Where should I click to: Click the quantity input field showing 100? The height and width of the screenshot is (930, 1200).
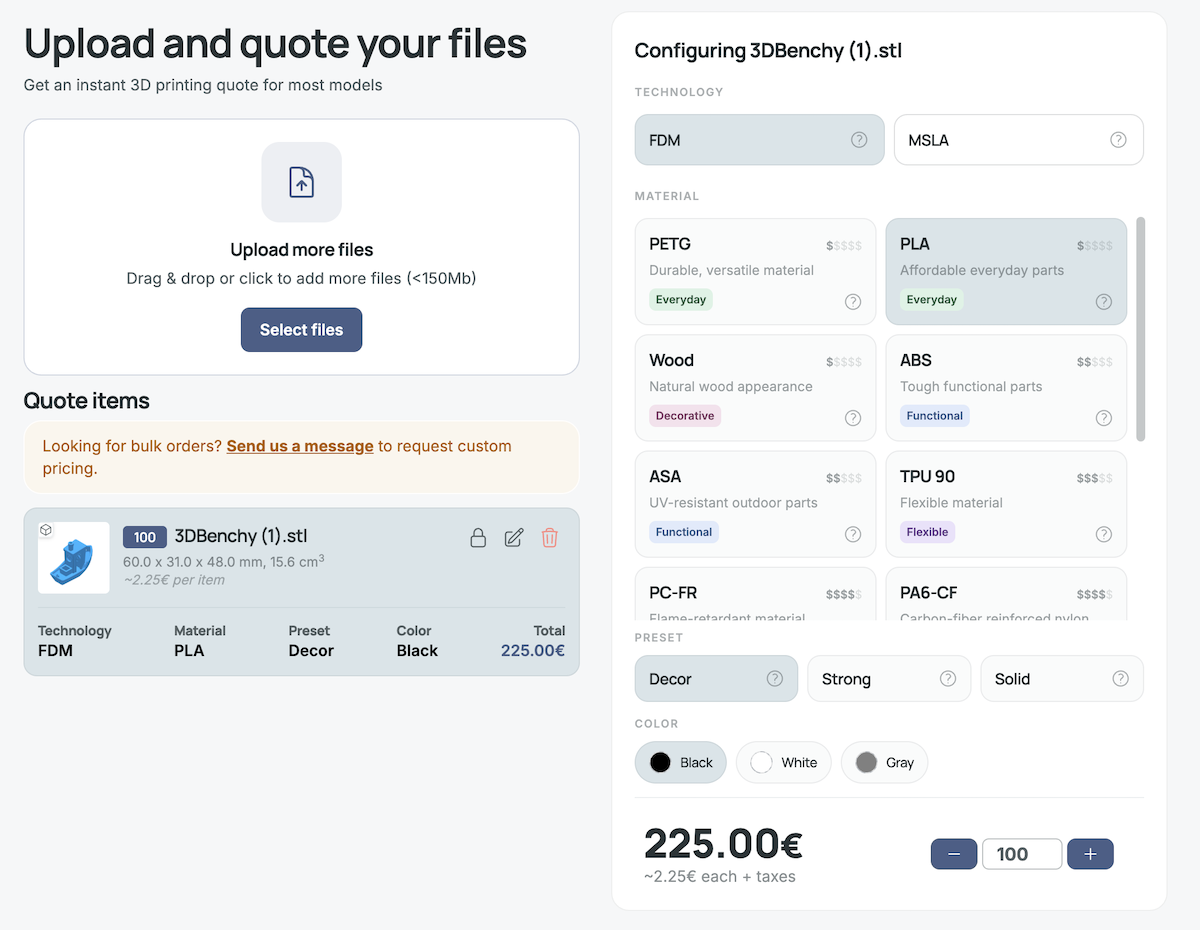point(1022,854)
